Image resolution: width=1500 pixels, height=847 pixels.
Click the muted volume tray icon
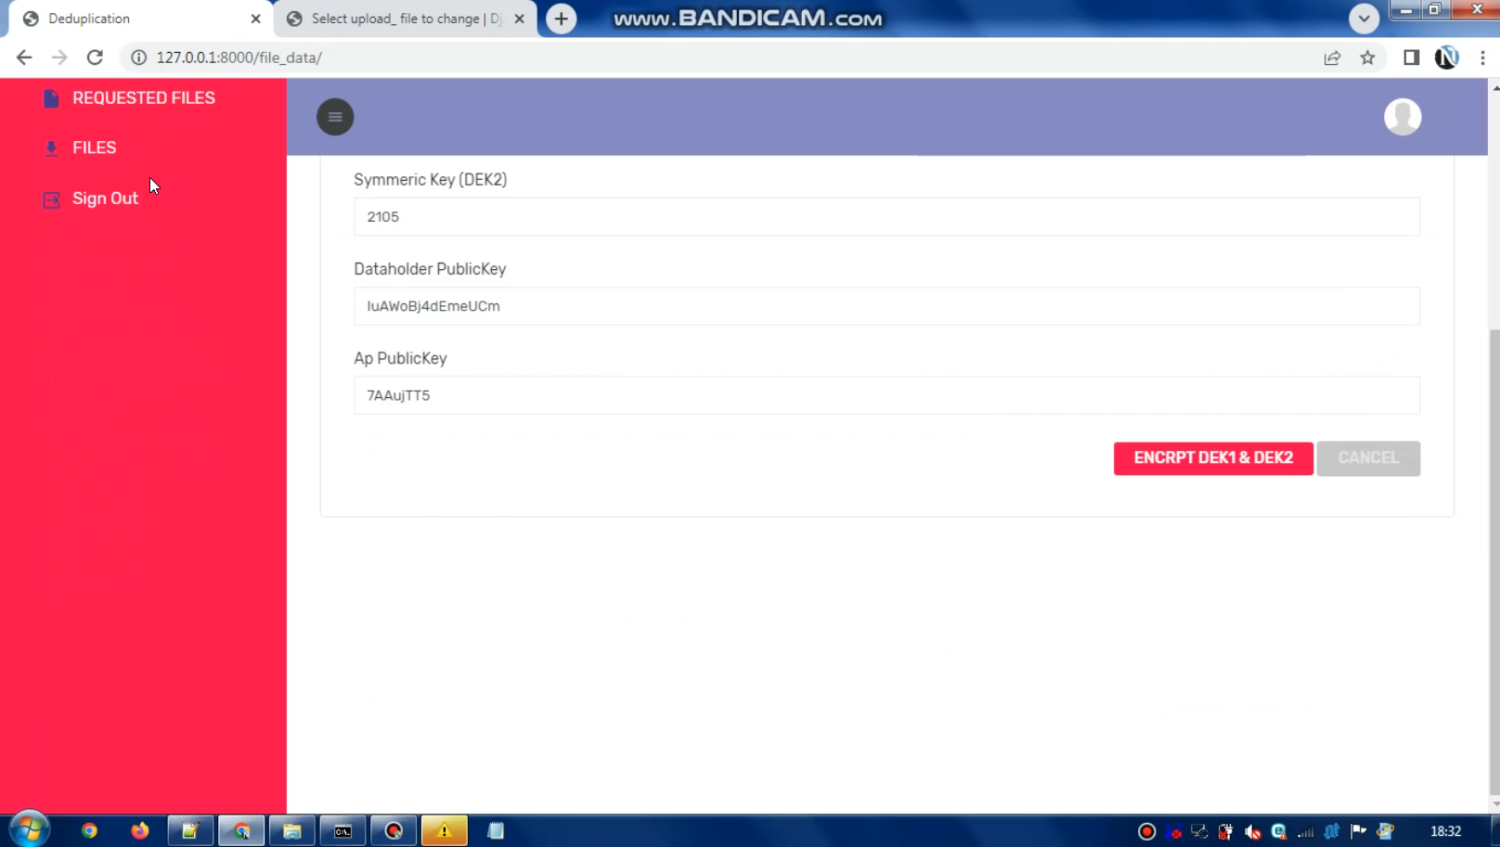pos(1253,831)
